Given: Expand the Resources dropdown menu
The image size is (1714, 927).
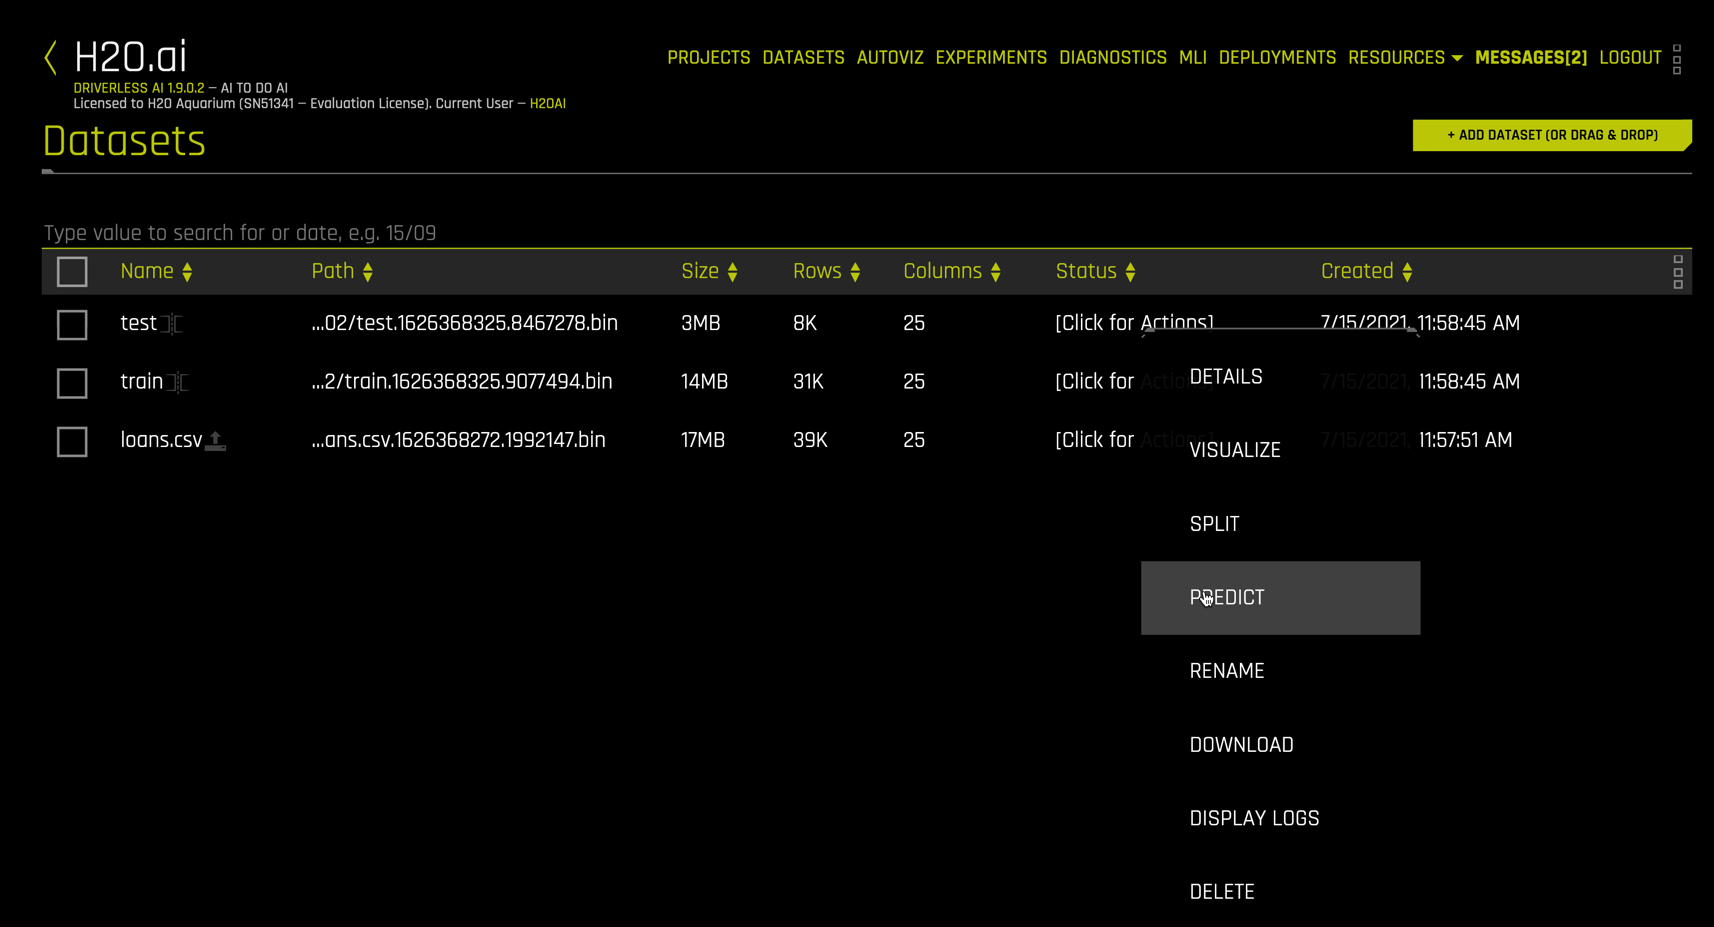Looking at the screenshot, I should coord(1405,58).
